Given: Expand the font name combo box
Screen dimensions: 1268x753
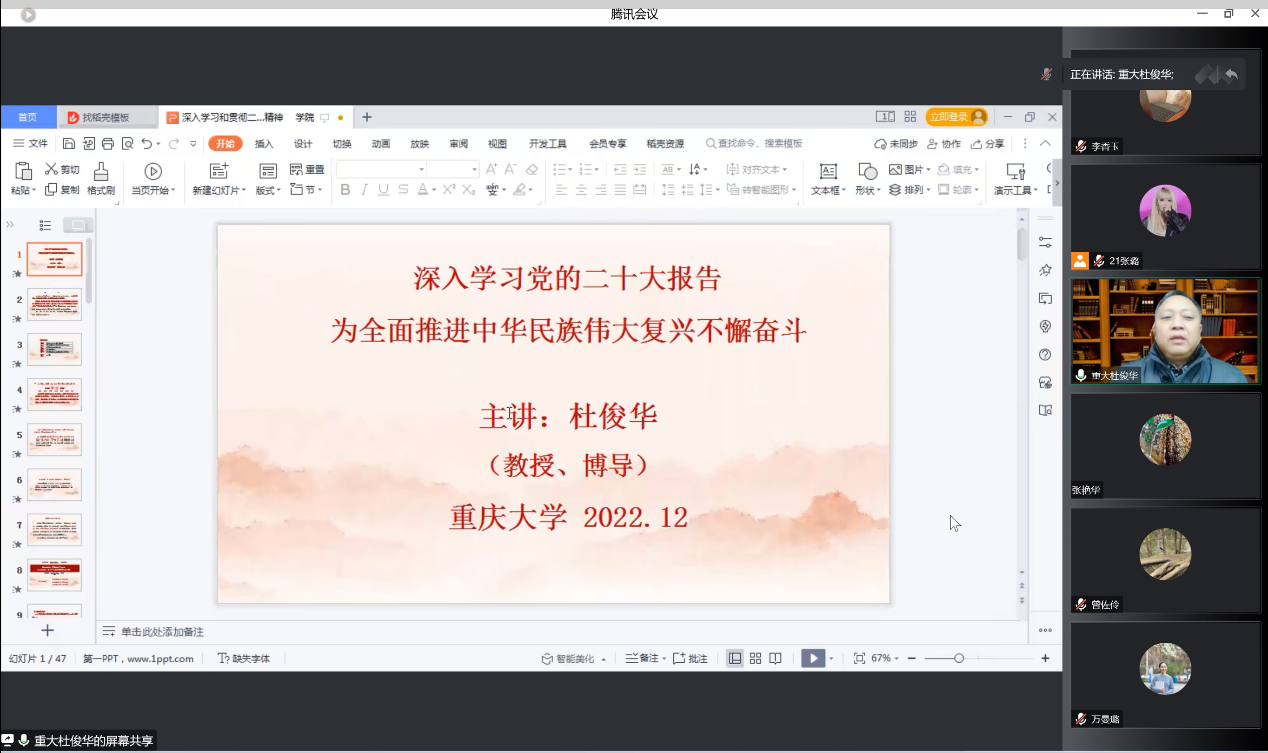Looking at the screenshot, I should click(422, 170).
